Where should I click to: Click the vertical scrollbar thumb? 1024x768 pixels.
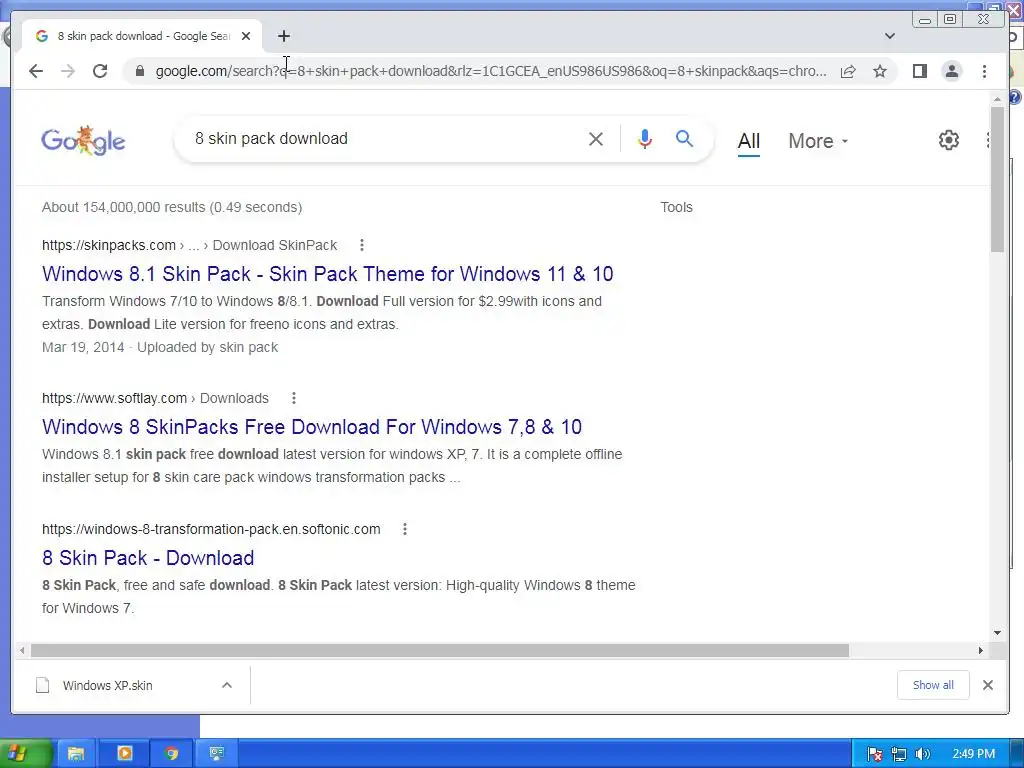pos(997,180)
